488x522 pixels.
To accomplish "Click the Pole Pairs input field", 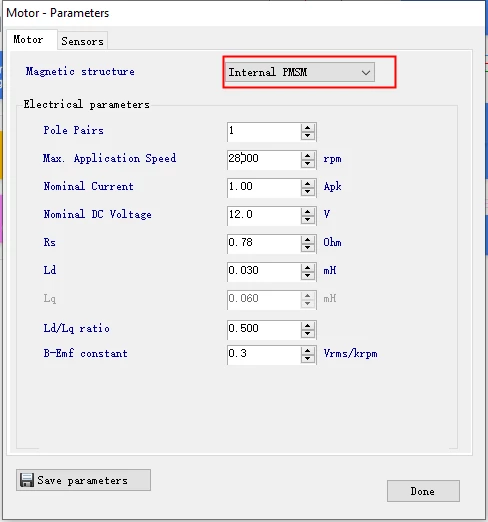I will (264, 131).
